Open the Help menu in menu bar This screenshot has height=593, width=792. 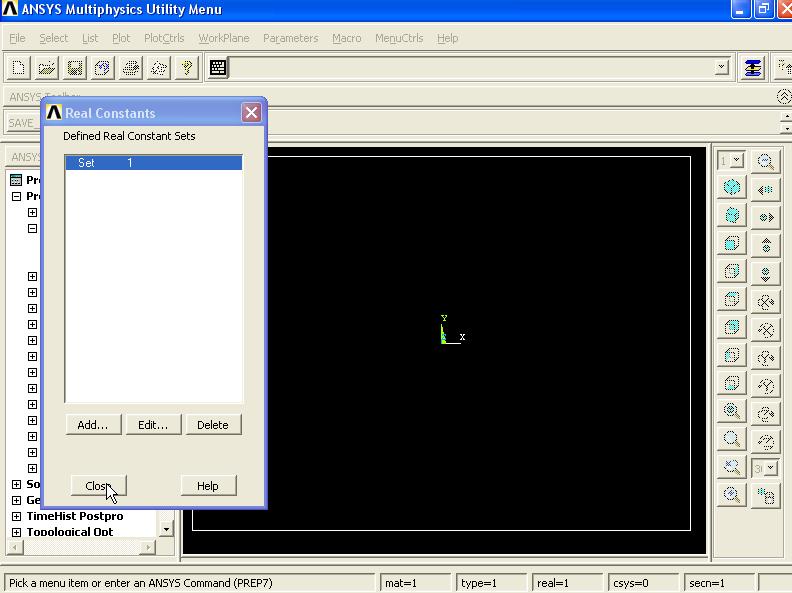click(x=448, y=38)
